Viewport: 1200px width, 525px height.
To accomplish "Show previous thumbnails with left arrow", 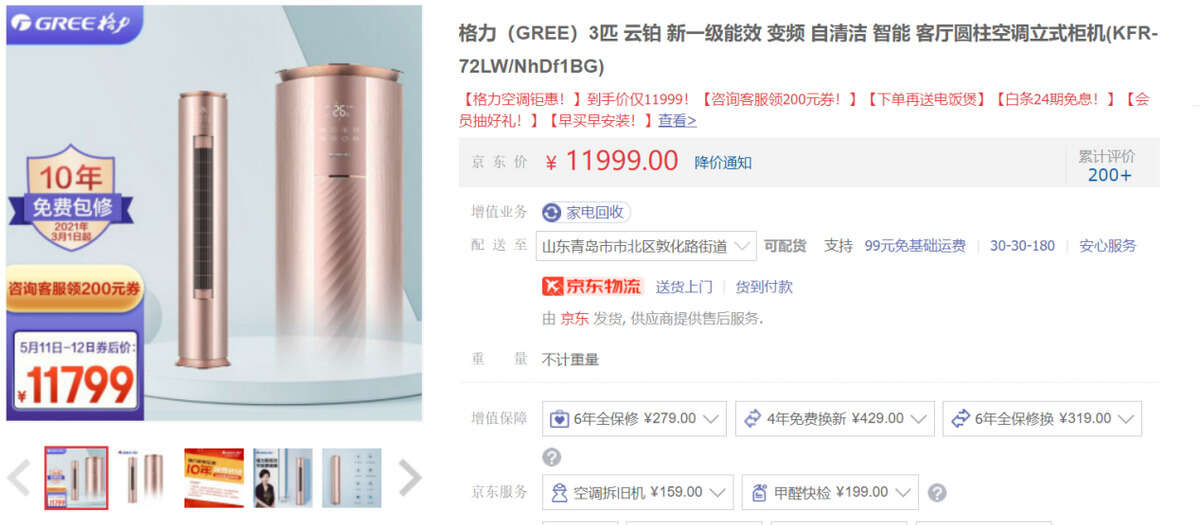I will click(x=19, y=478).
